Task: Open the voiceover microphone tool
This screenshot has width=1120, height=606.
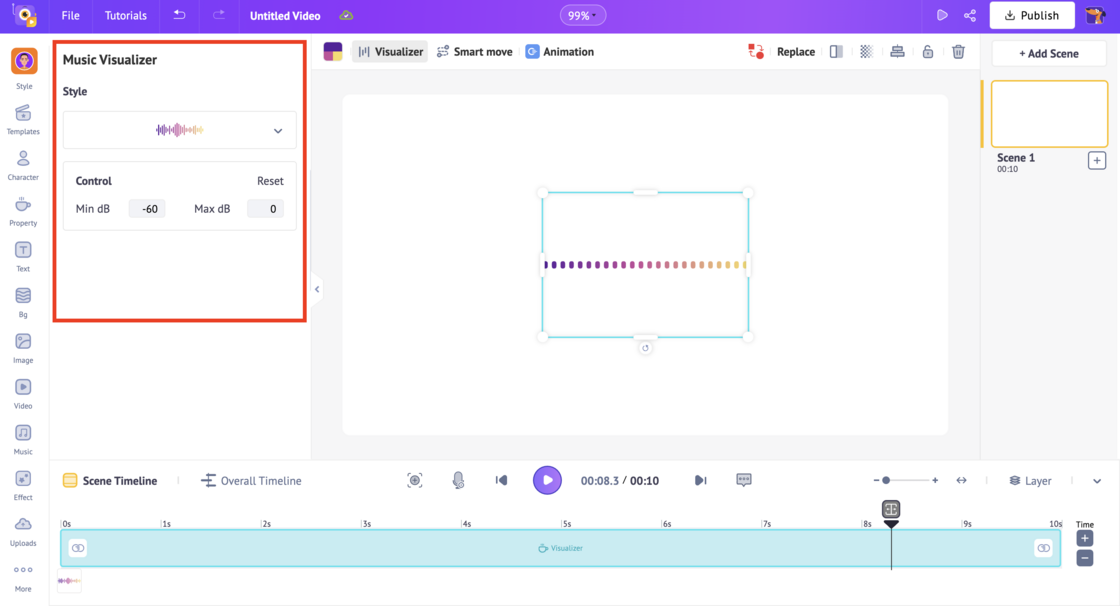Action: tap(458, 480)
